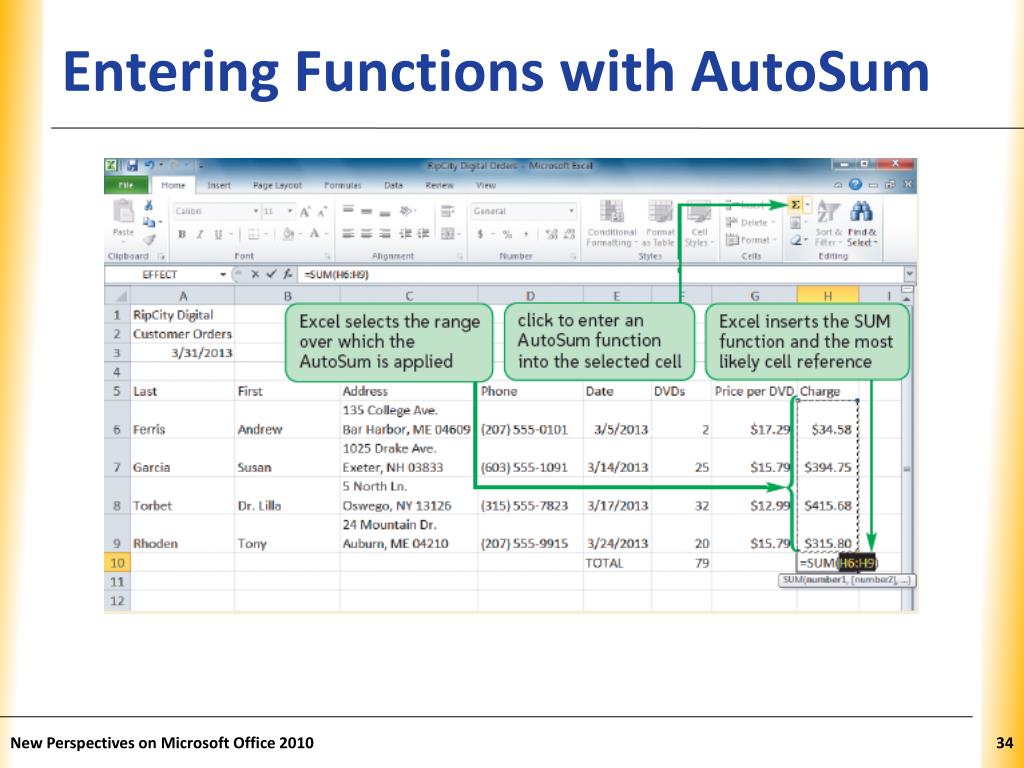The height and width of the screenshot is (768, 1024).
Task: Click the Format Painter brush icon
Action: click(x=149, y=240)
